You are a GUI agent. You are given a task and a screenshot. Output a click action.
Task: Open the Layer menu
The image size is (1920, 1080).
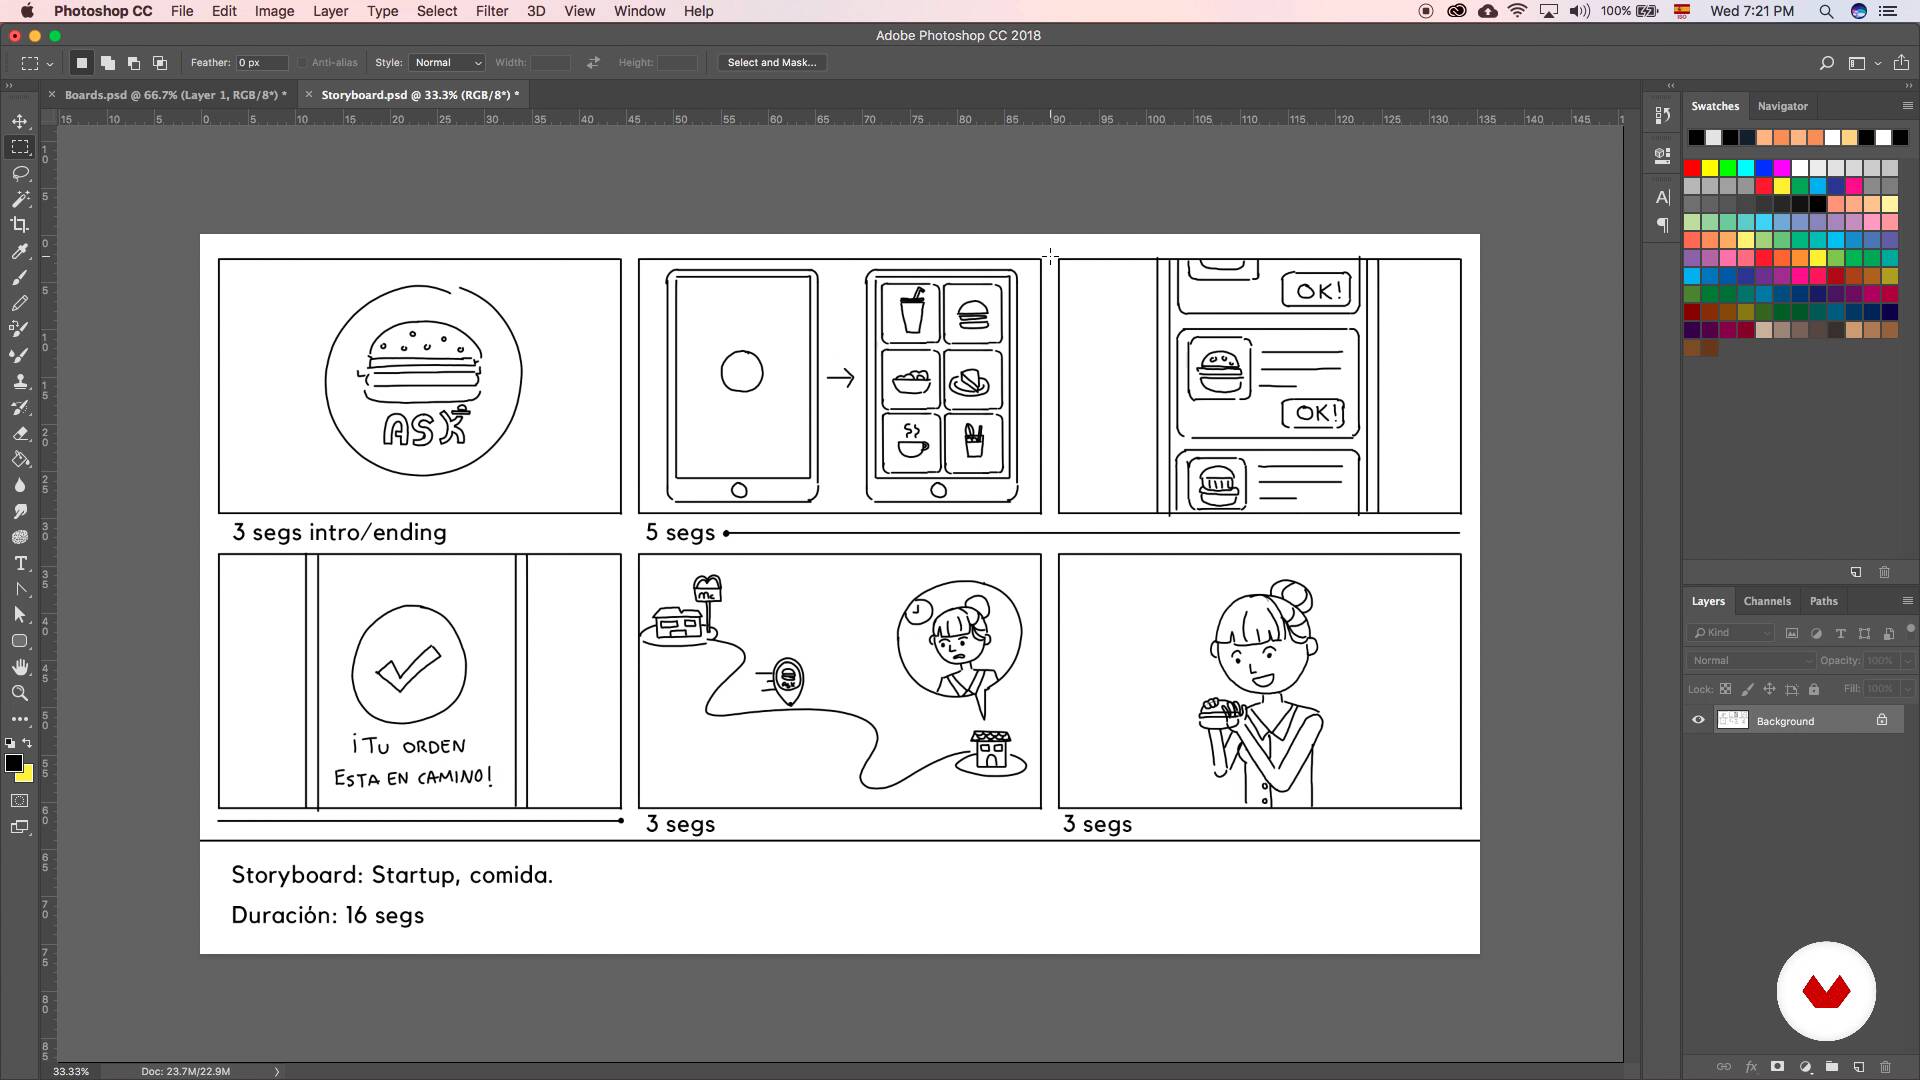330,11
